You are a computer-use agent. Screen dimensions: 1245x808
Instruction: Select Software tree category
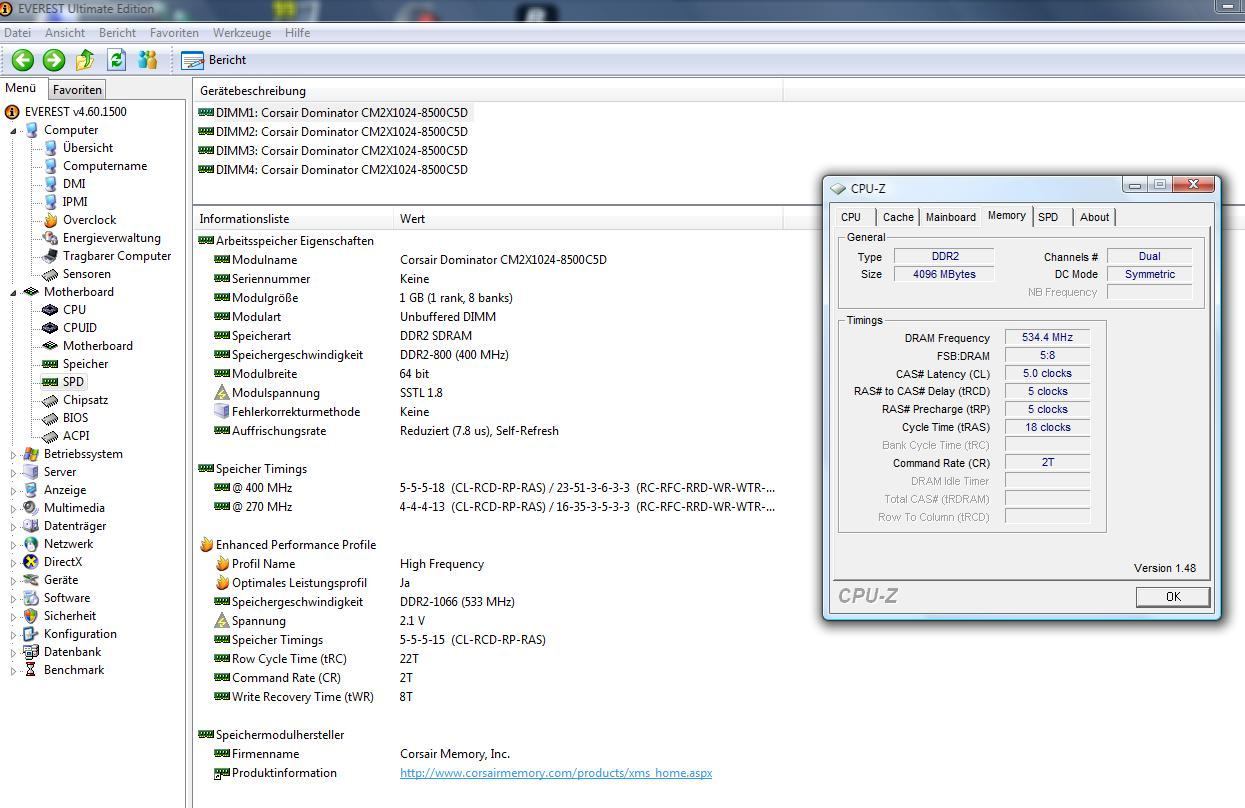(67, 598)
